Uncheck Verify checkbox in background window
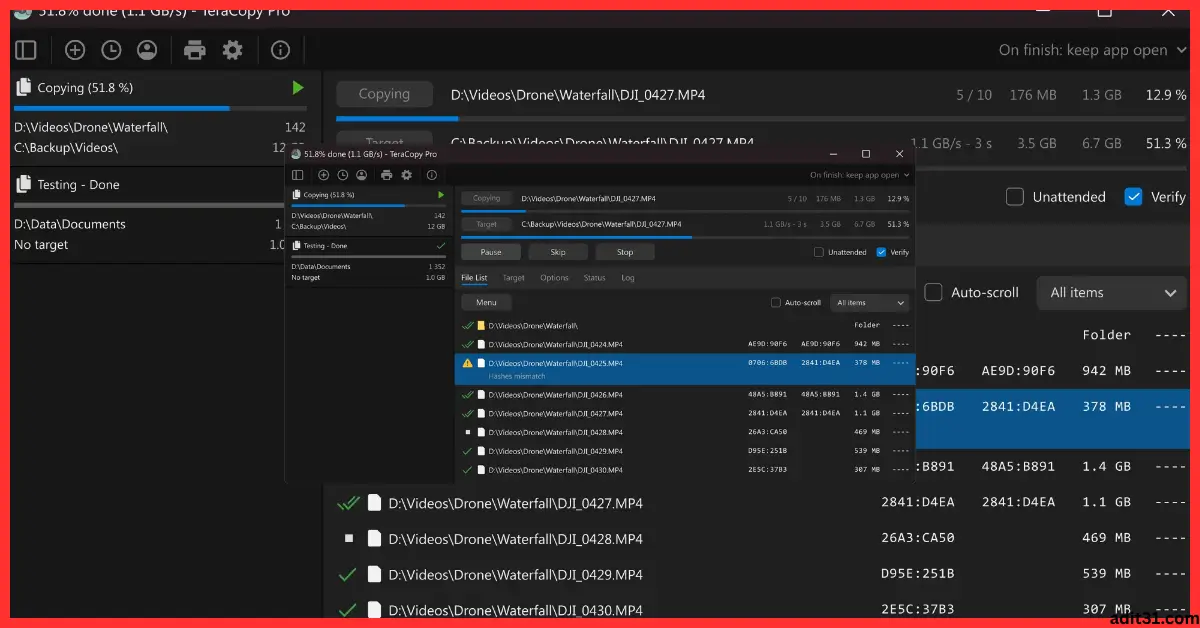The height and width of the screenshot is (628, 1200). click(1133, 197)
